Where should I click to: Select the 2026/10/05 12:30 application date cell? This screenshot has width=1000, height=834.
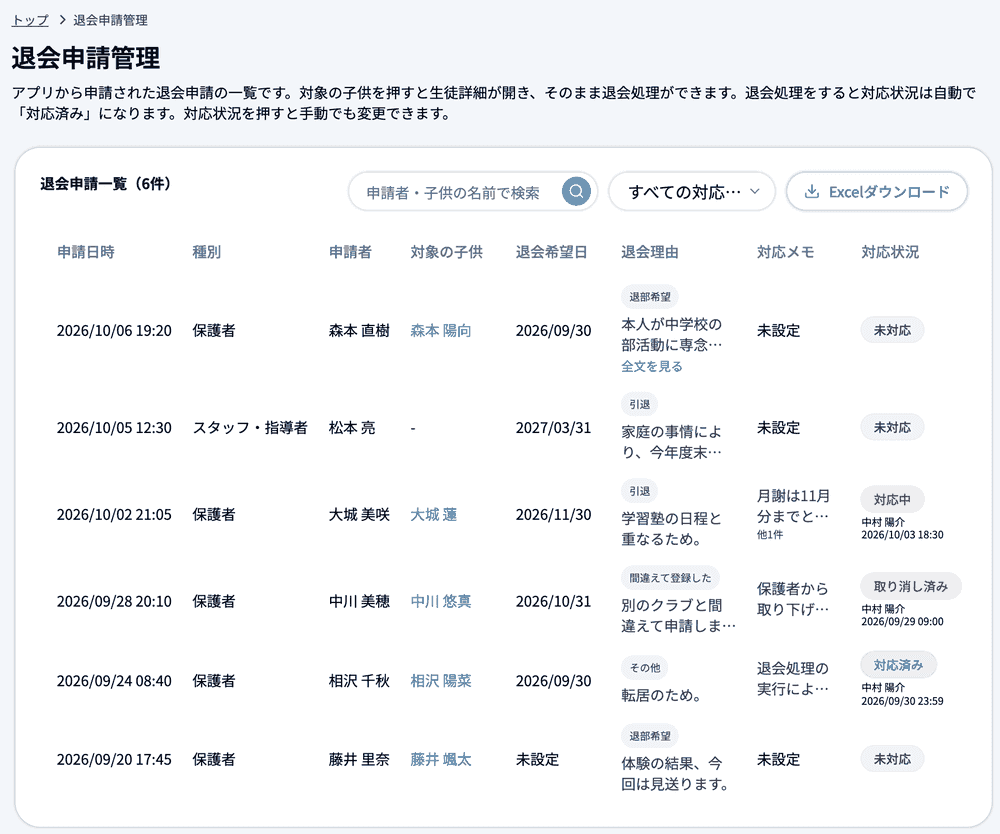[114, 428]
